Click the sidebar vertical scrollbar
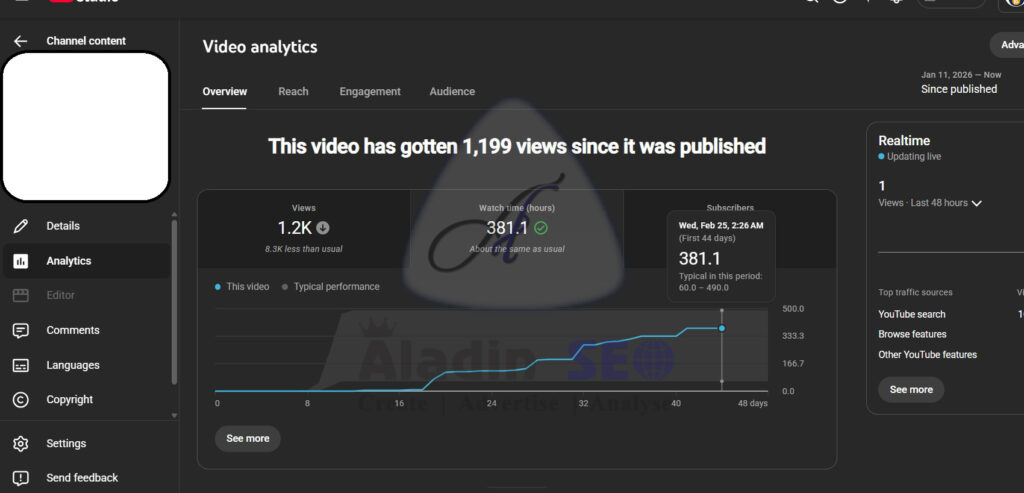The image size is (1024, 493). (x=174, y=300)
